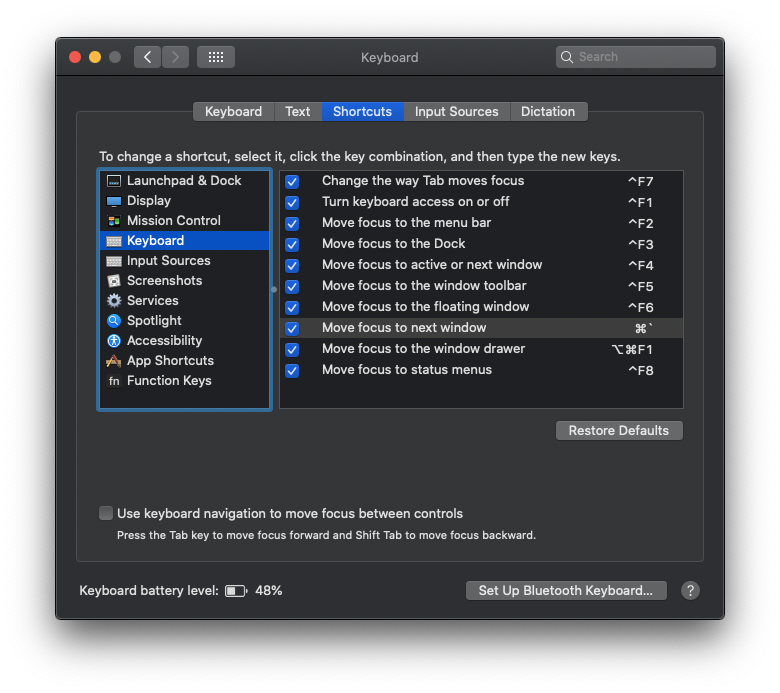Click the App Shortcuts icon

[114, 361]
